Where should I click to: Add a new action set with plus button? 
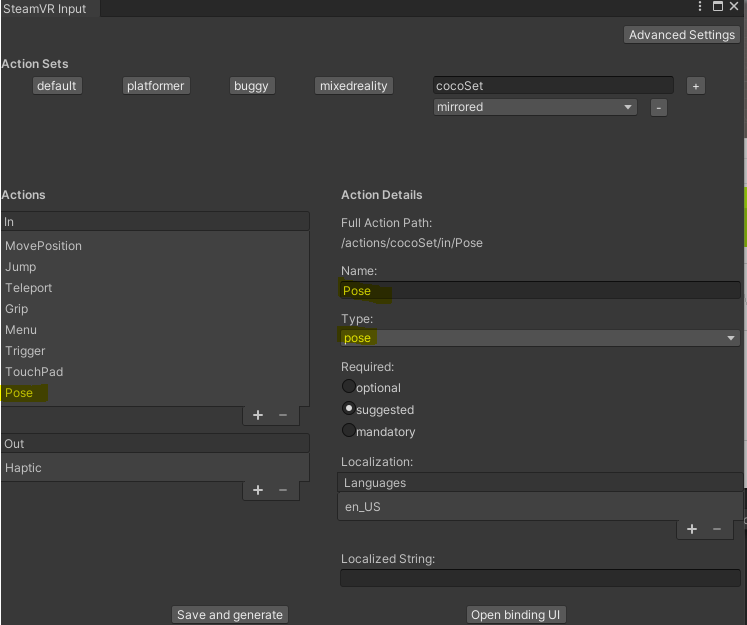pyautogui.click(x=696, y=86)
